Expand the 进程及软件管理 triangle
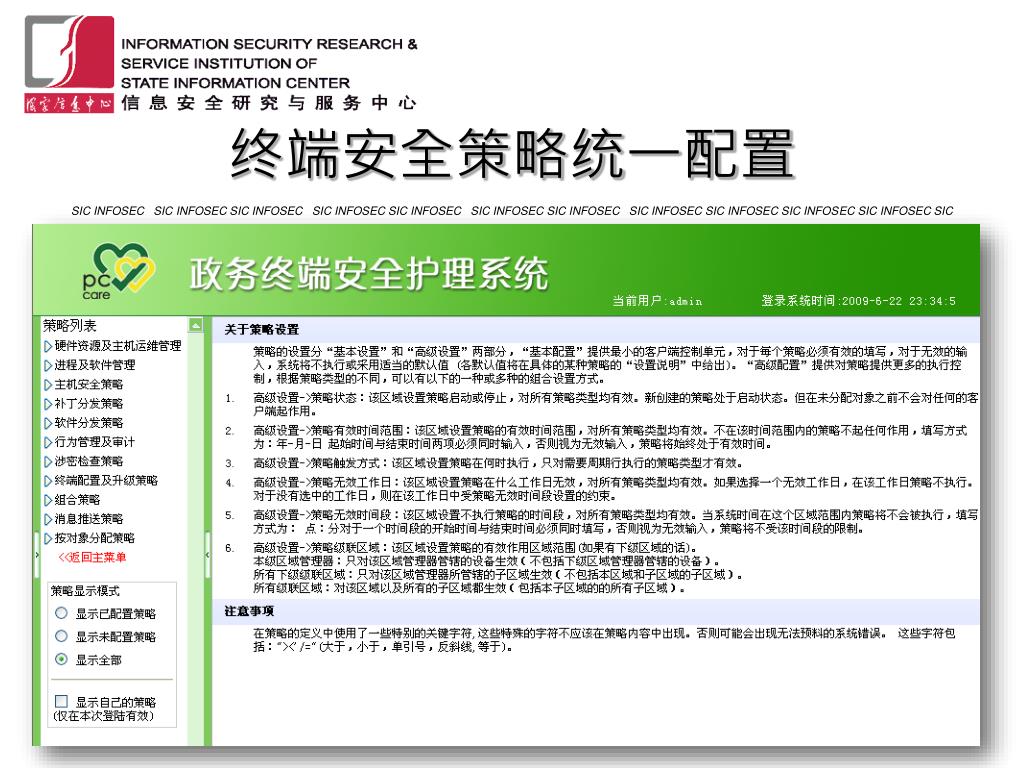This screenshot has width=1024, height=768. click(x=48, y=366)
